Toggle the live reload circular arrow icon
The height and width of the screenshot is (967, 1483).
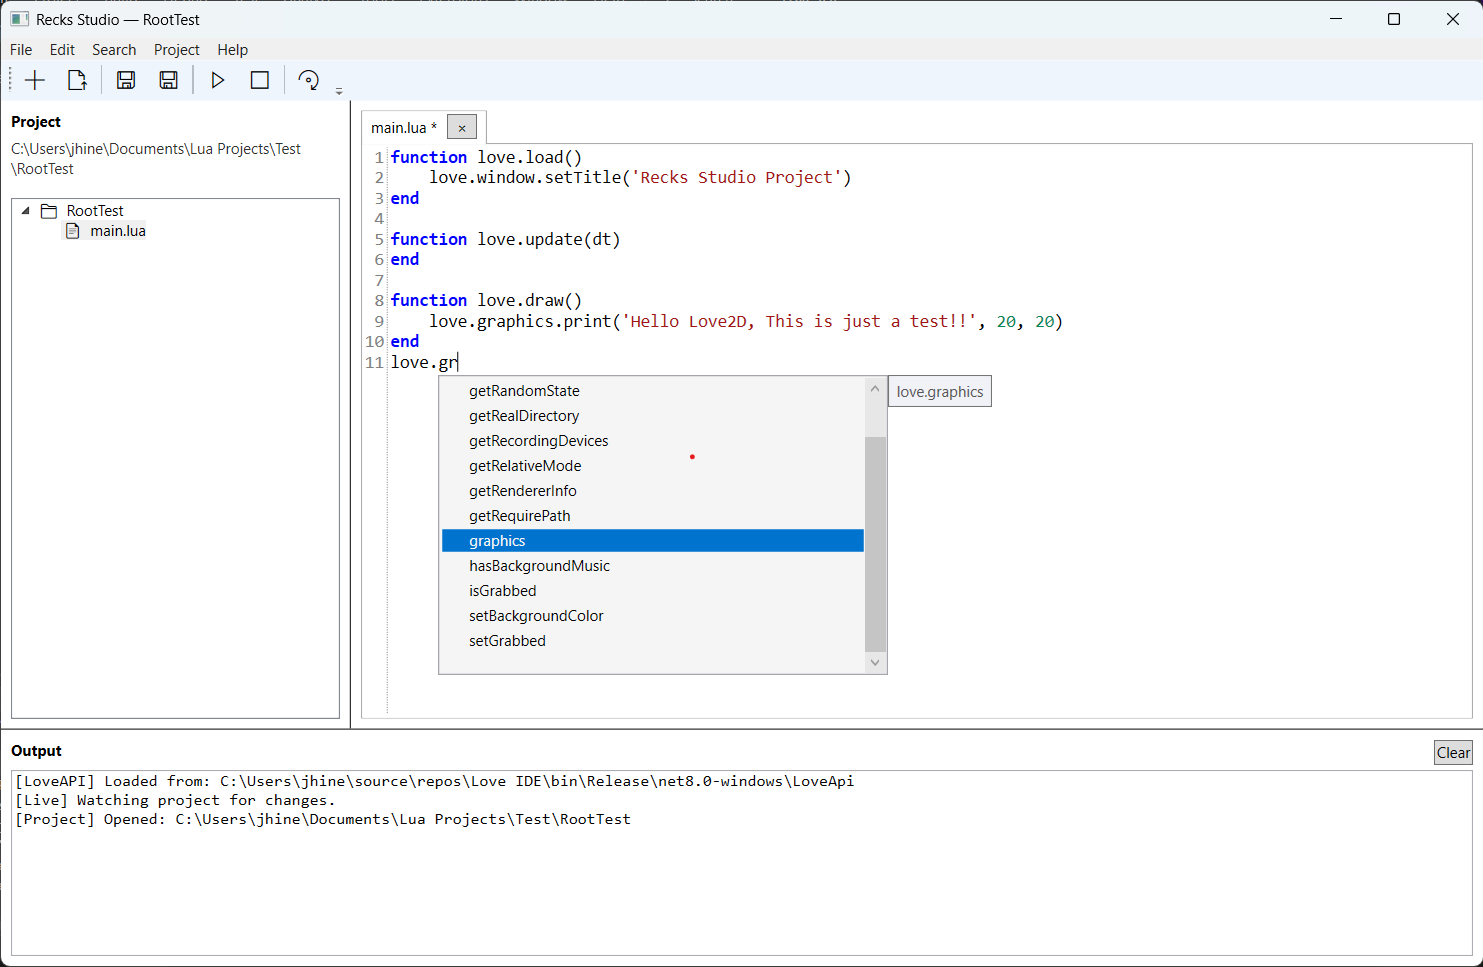[x=309, y=80]
